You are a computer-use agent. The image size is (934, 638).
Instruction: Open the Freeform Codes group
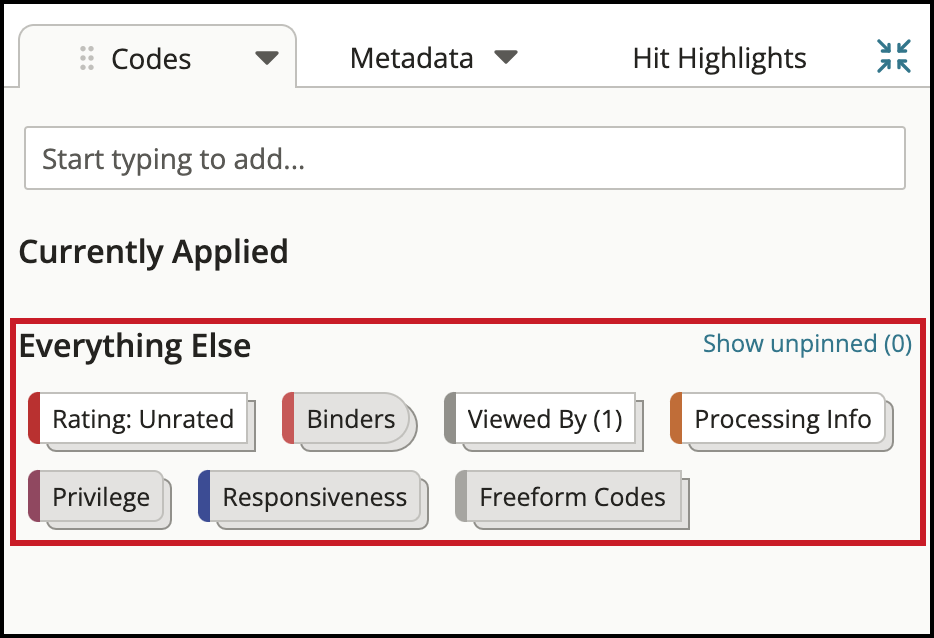[572, 497]
